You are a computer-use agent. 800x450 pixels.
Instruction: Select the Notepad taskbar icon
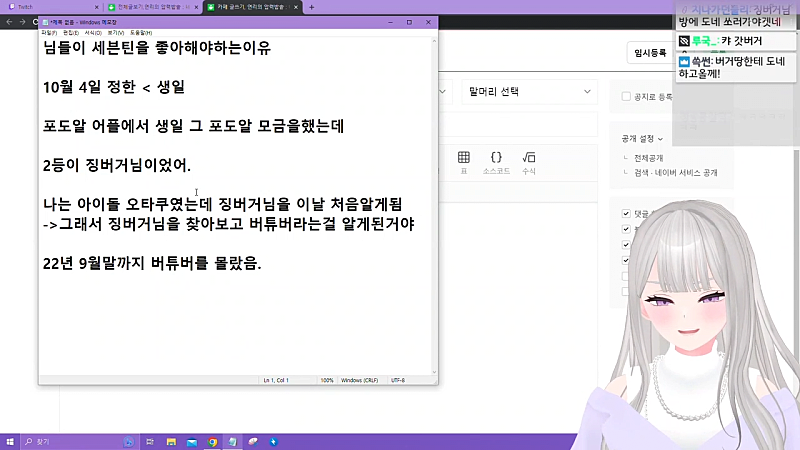(233, 442)
